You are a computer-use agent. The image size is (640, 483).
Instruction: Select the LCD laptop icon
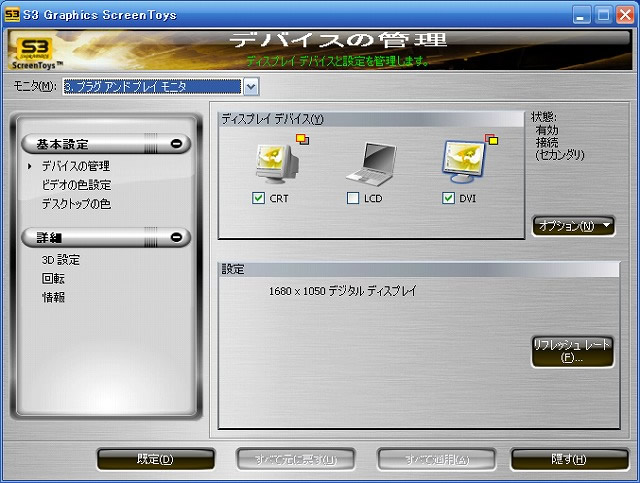click(x=371, y=164)
